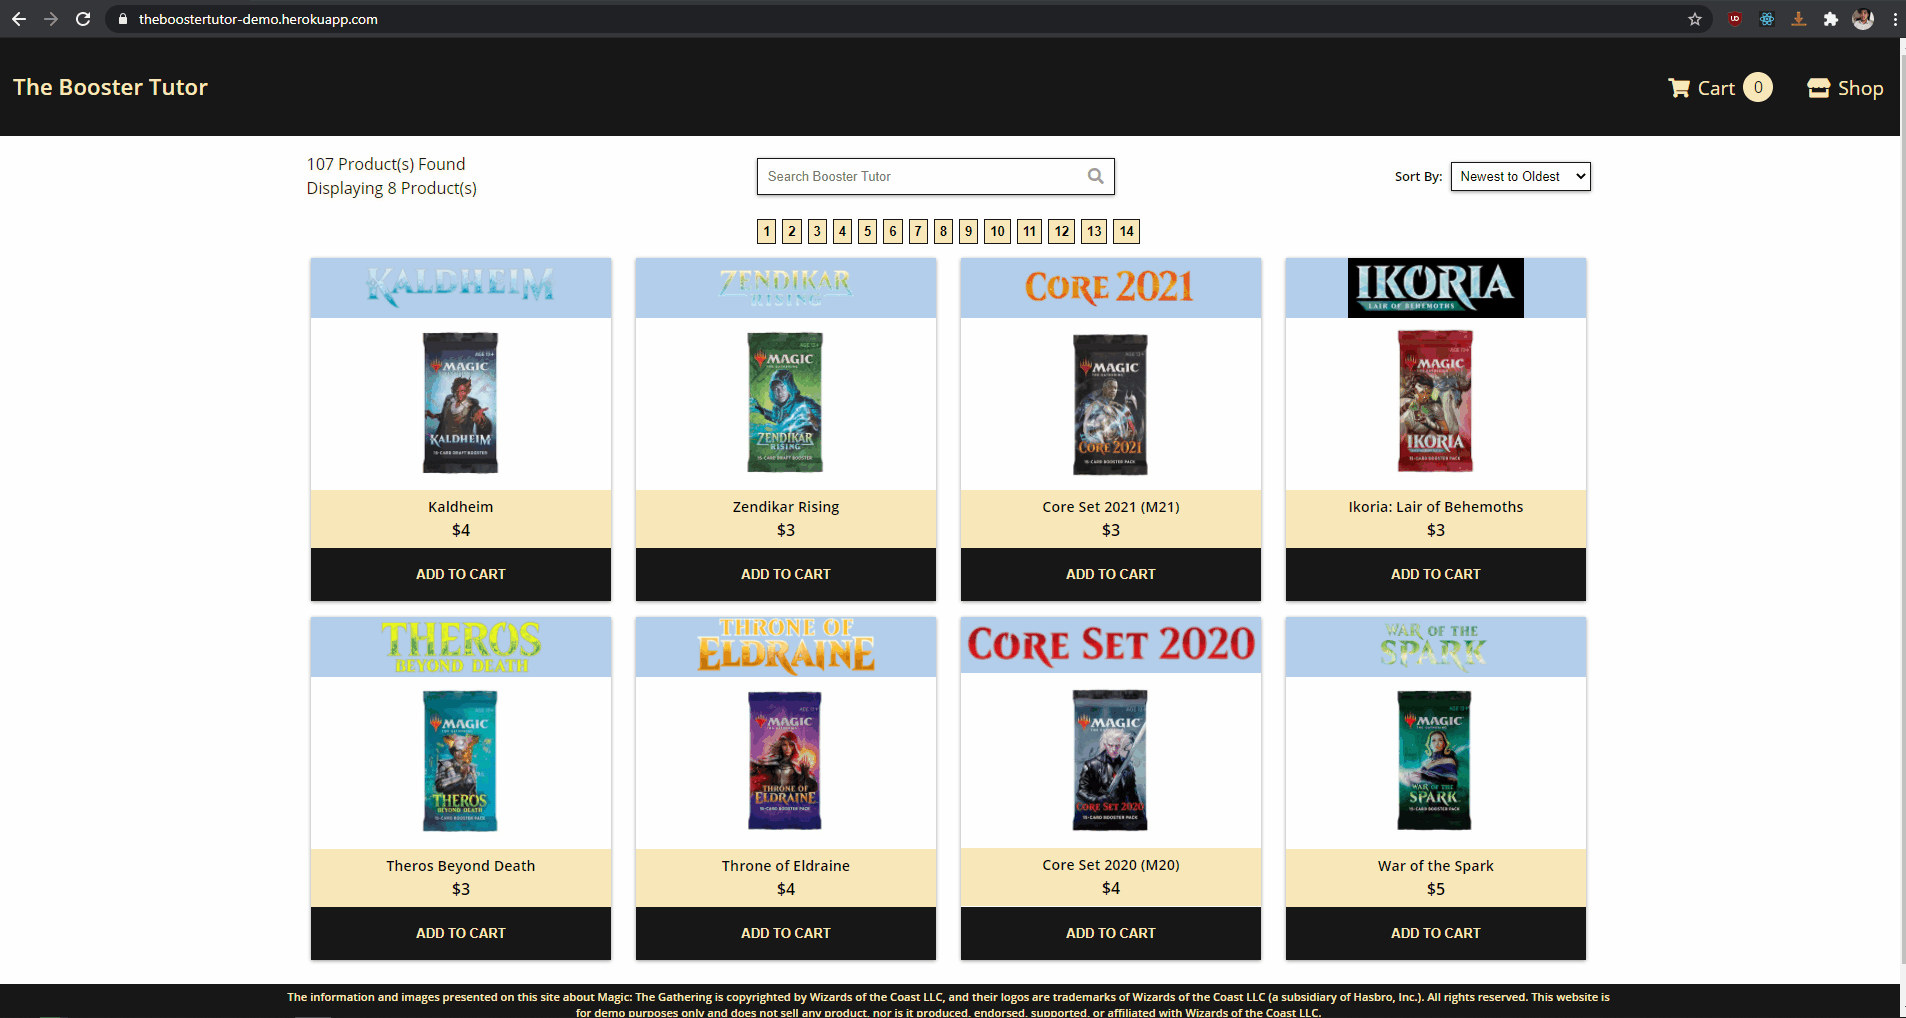This screenshot has width=1906, height=1018.
Task: Click the Throne of Eldraine logo banner
Action: (786, 646)
